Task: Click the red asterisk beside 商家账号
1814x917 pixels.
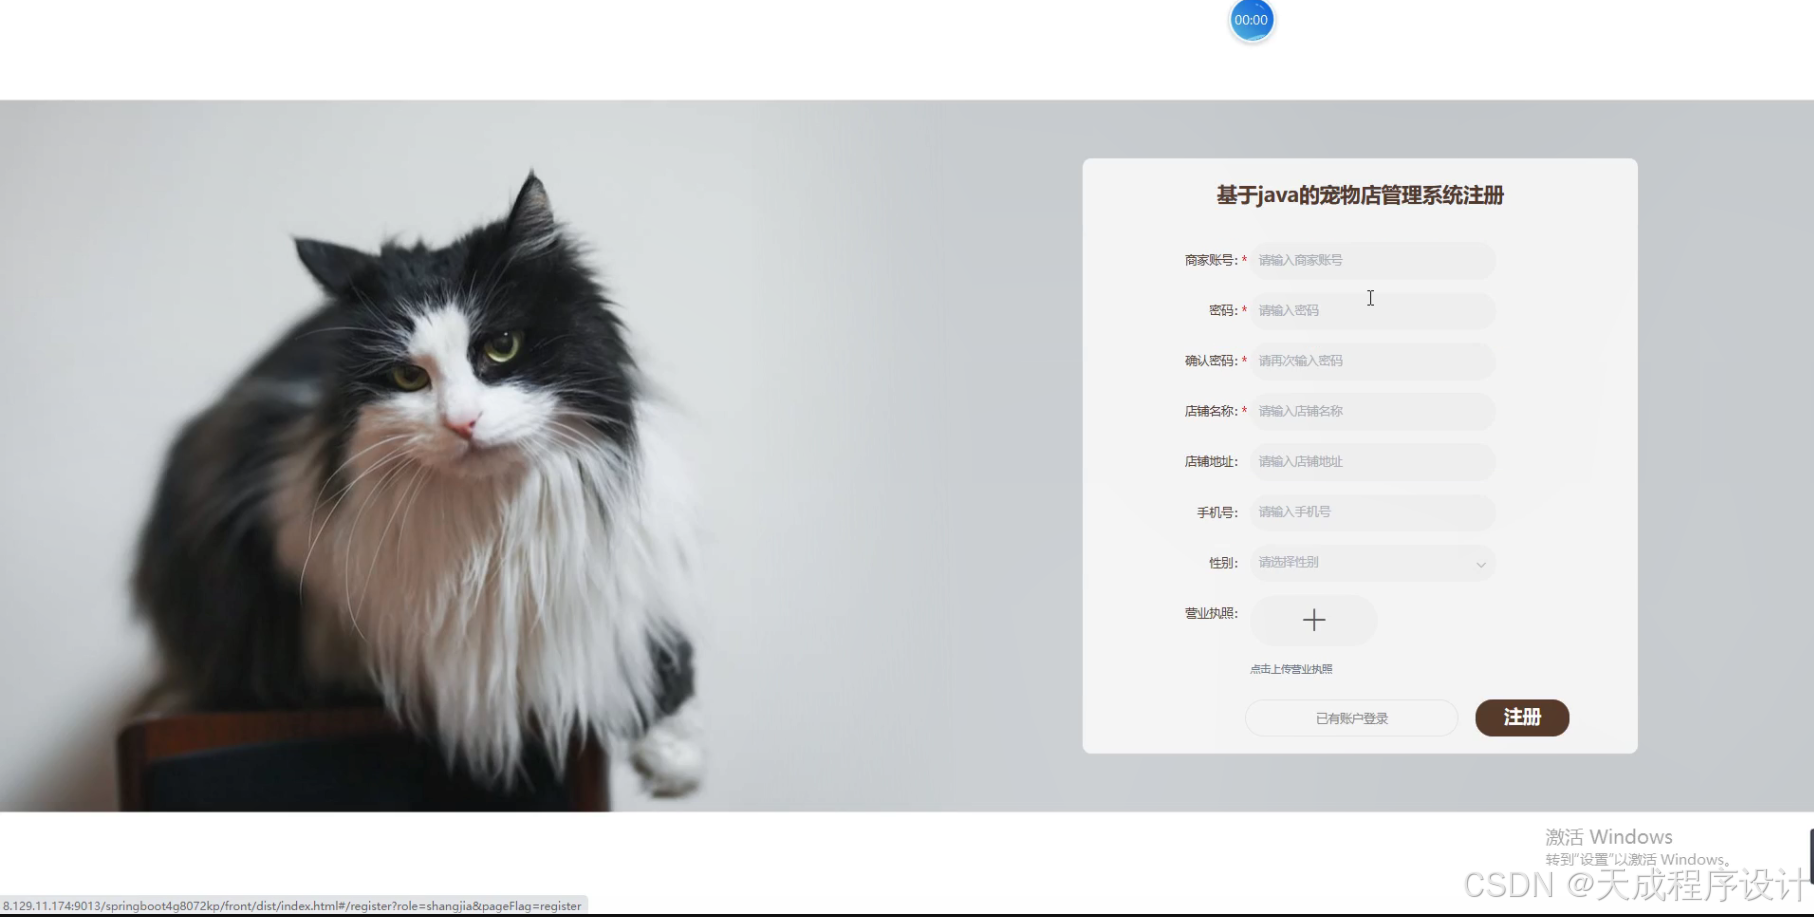Action: [1245, 260]
